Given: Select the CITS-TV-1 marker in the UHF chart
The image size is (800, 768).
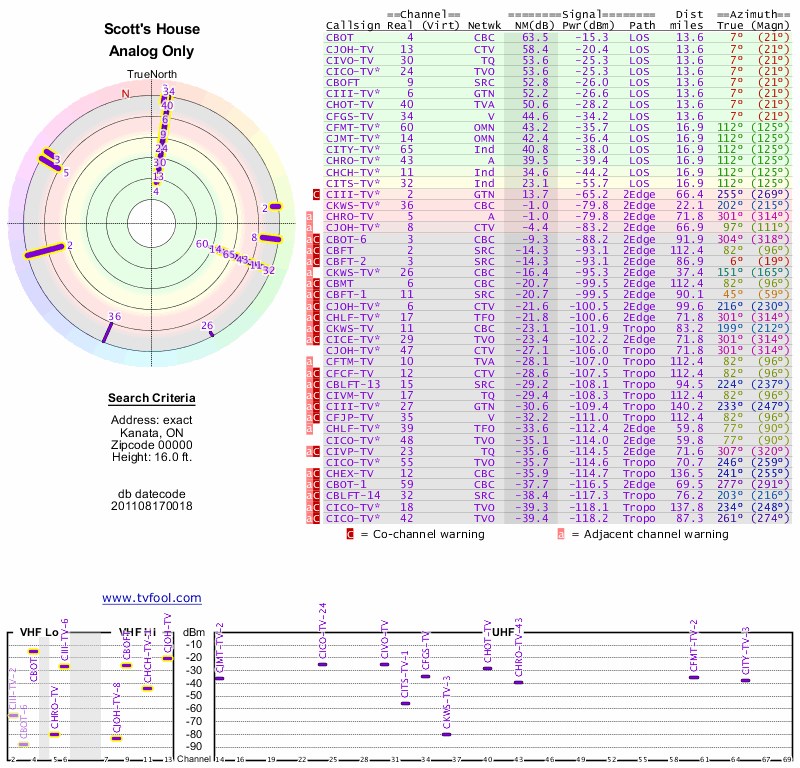Looking at the screenshot, I should tap(406, 703).
